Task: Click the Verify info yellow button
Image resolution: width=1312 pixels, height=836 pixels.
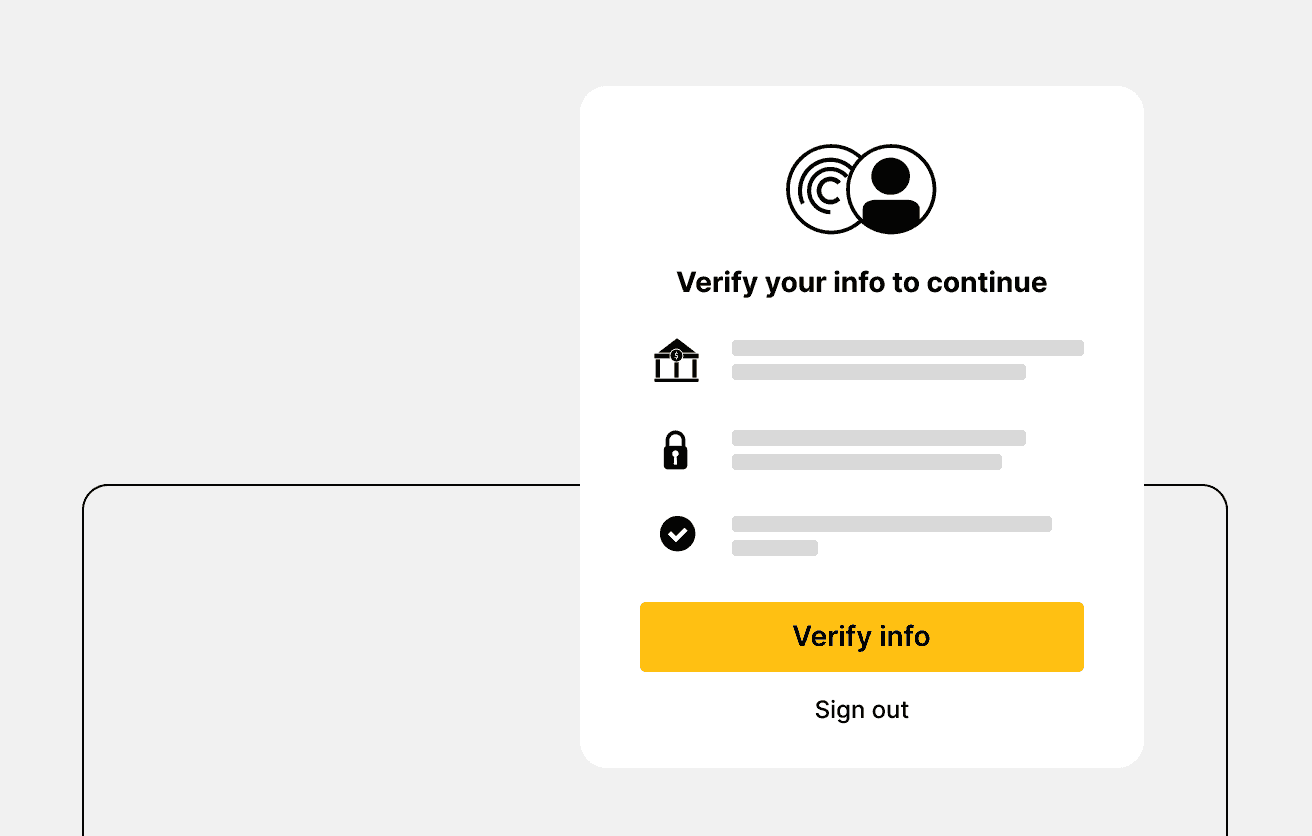Action: tap(862, 637)
